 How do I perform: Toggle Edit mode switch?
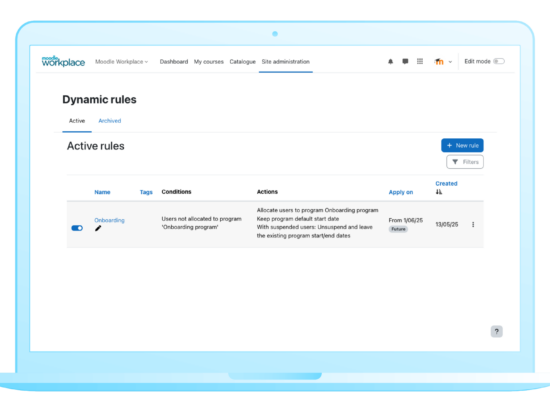(499, 61)
